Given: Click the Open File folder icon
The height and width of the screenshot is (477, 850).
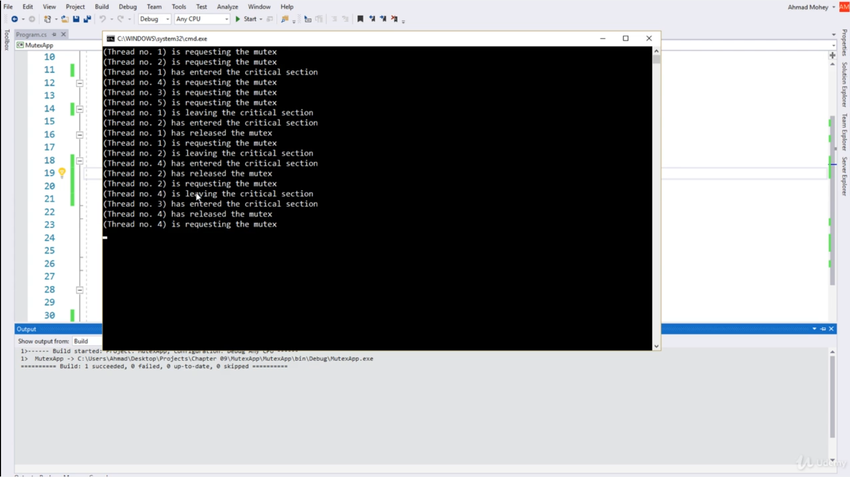Looking at the screenshot, I should tap(65, 19).
